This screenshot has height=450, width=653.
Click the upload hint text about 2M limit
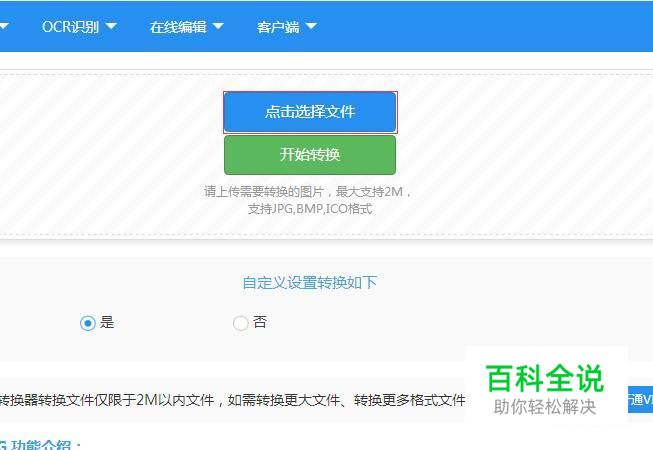[309, 200]
